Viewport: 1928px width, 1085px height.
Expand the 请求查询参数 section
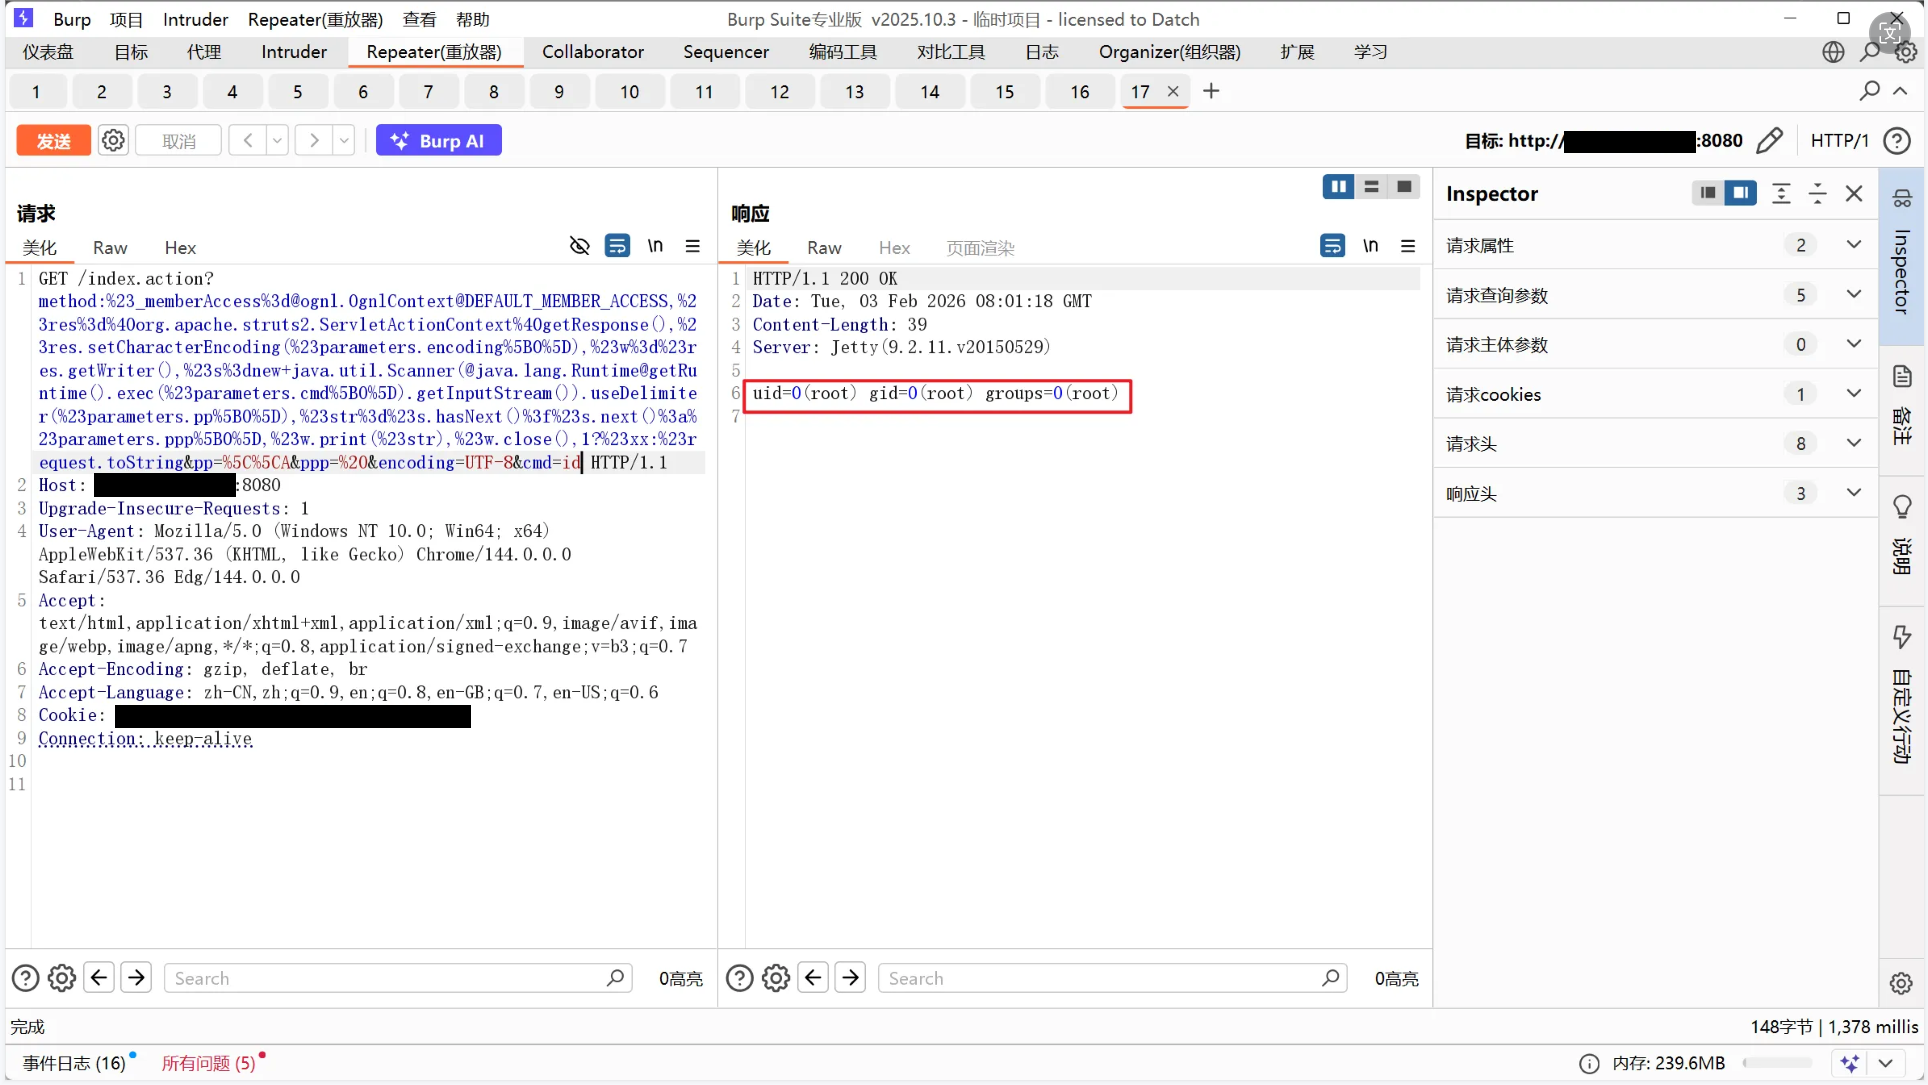(x=1656, y=295)
